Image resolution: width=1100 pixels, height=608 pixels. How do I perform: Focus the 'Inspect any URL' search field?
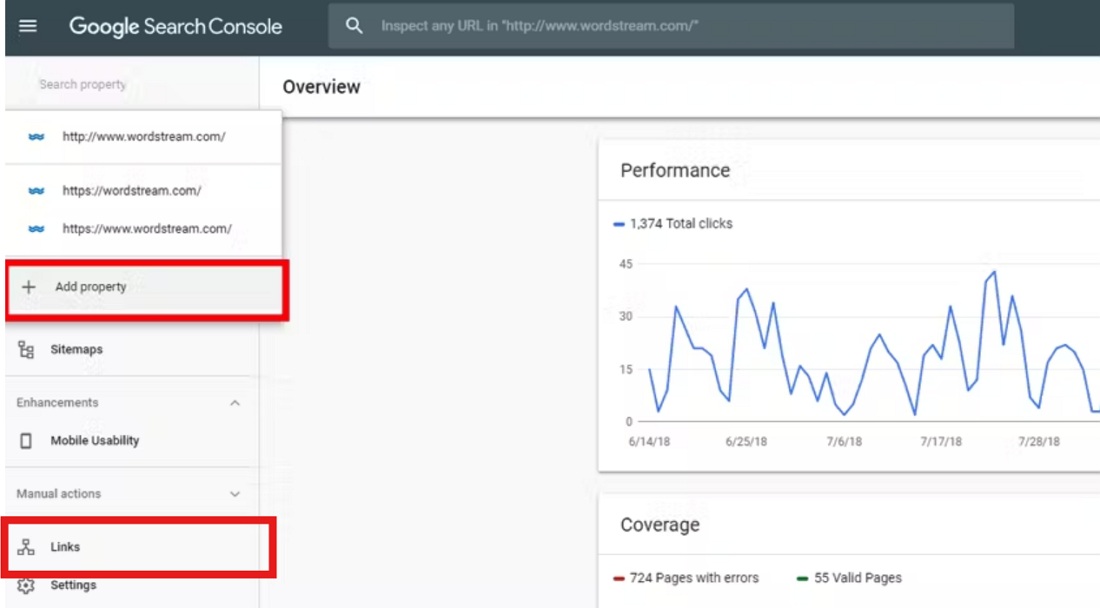click(x=671, y=26)
